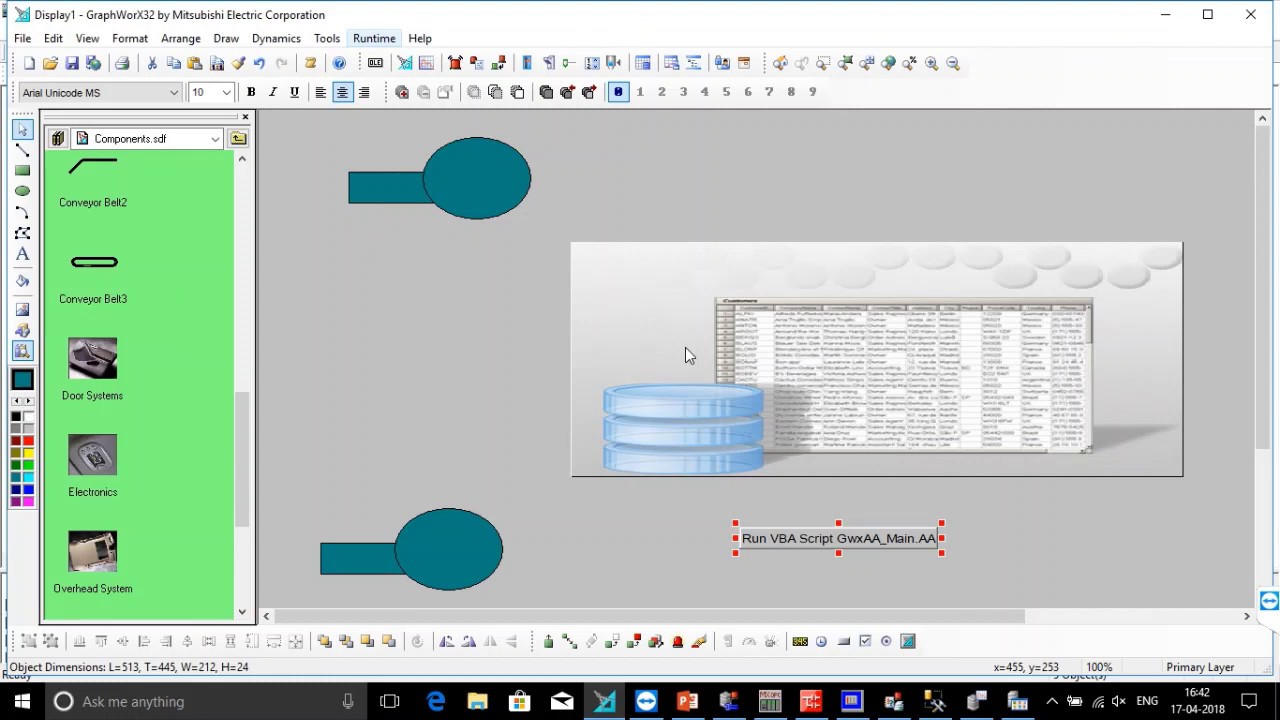Open the symbol library browse icon
Viewport: 1280px width, 720px height.
pyautogui.click(x=58, y=139)
